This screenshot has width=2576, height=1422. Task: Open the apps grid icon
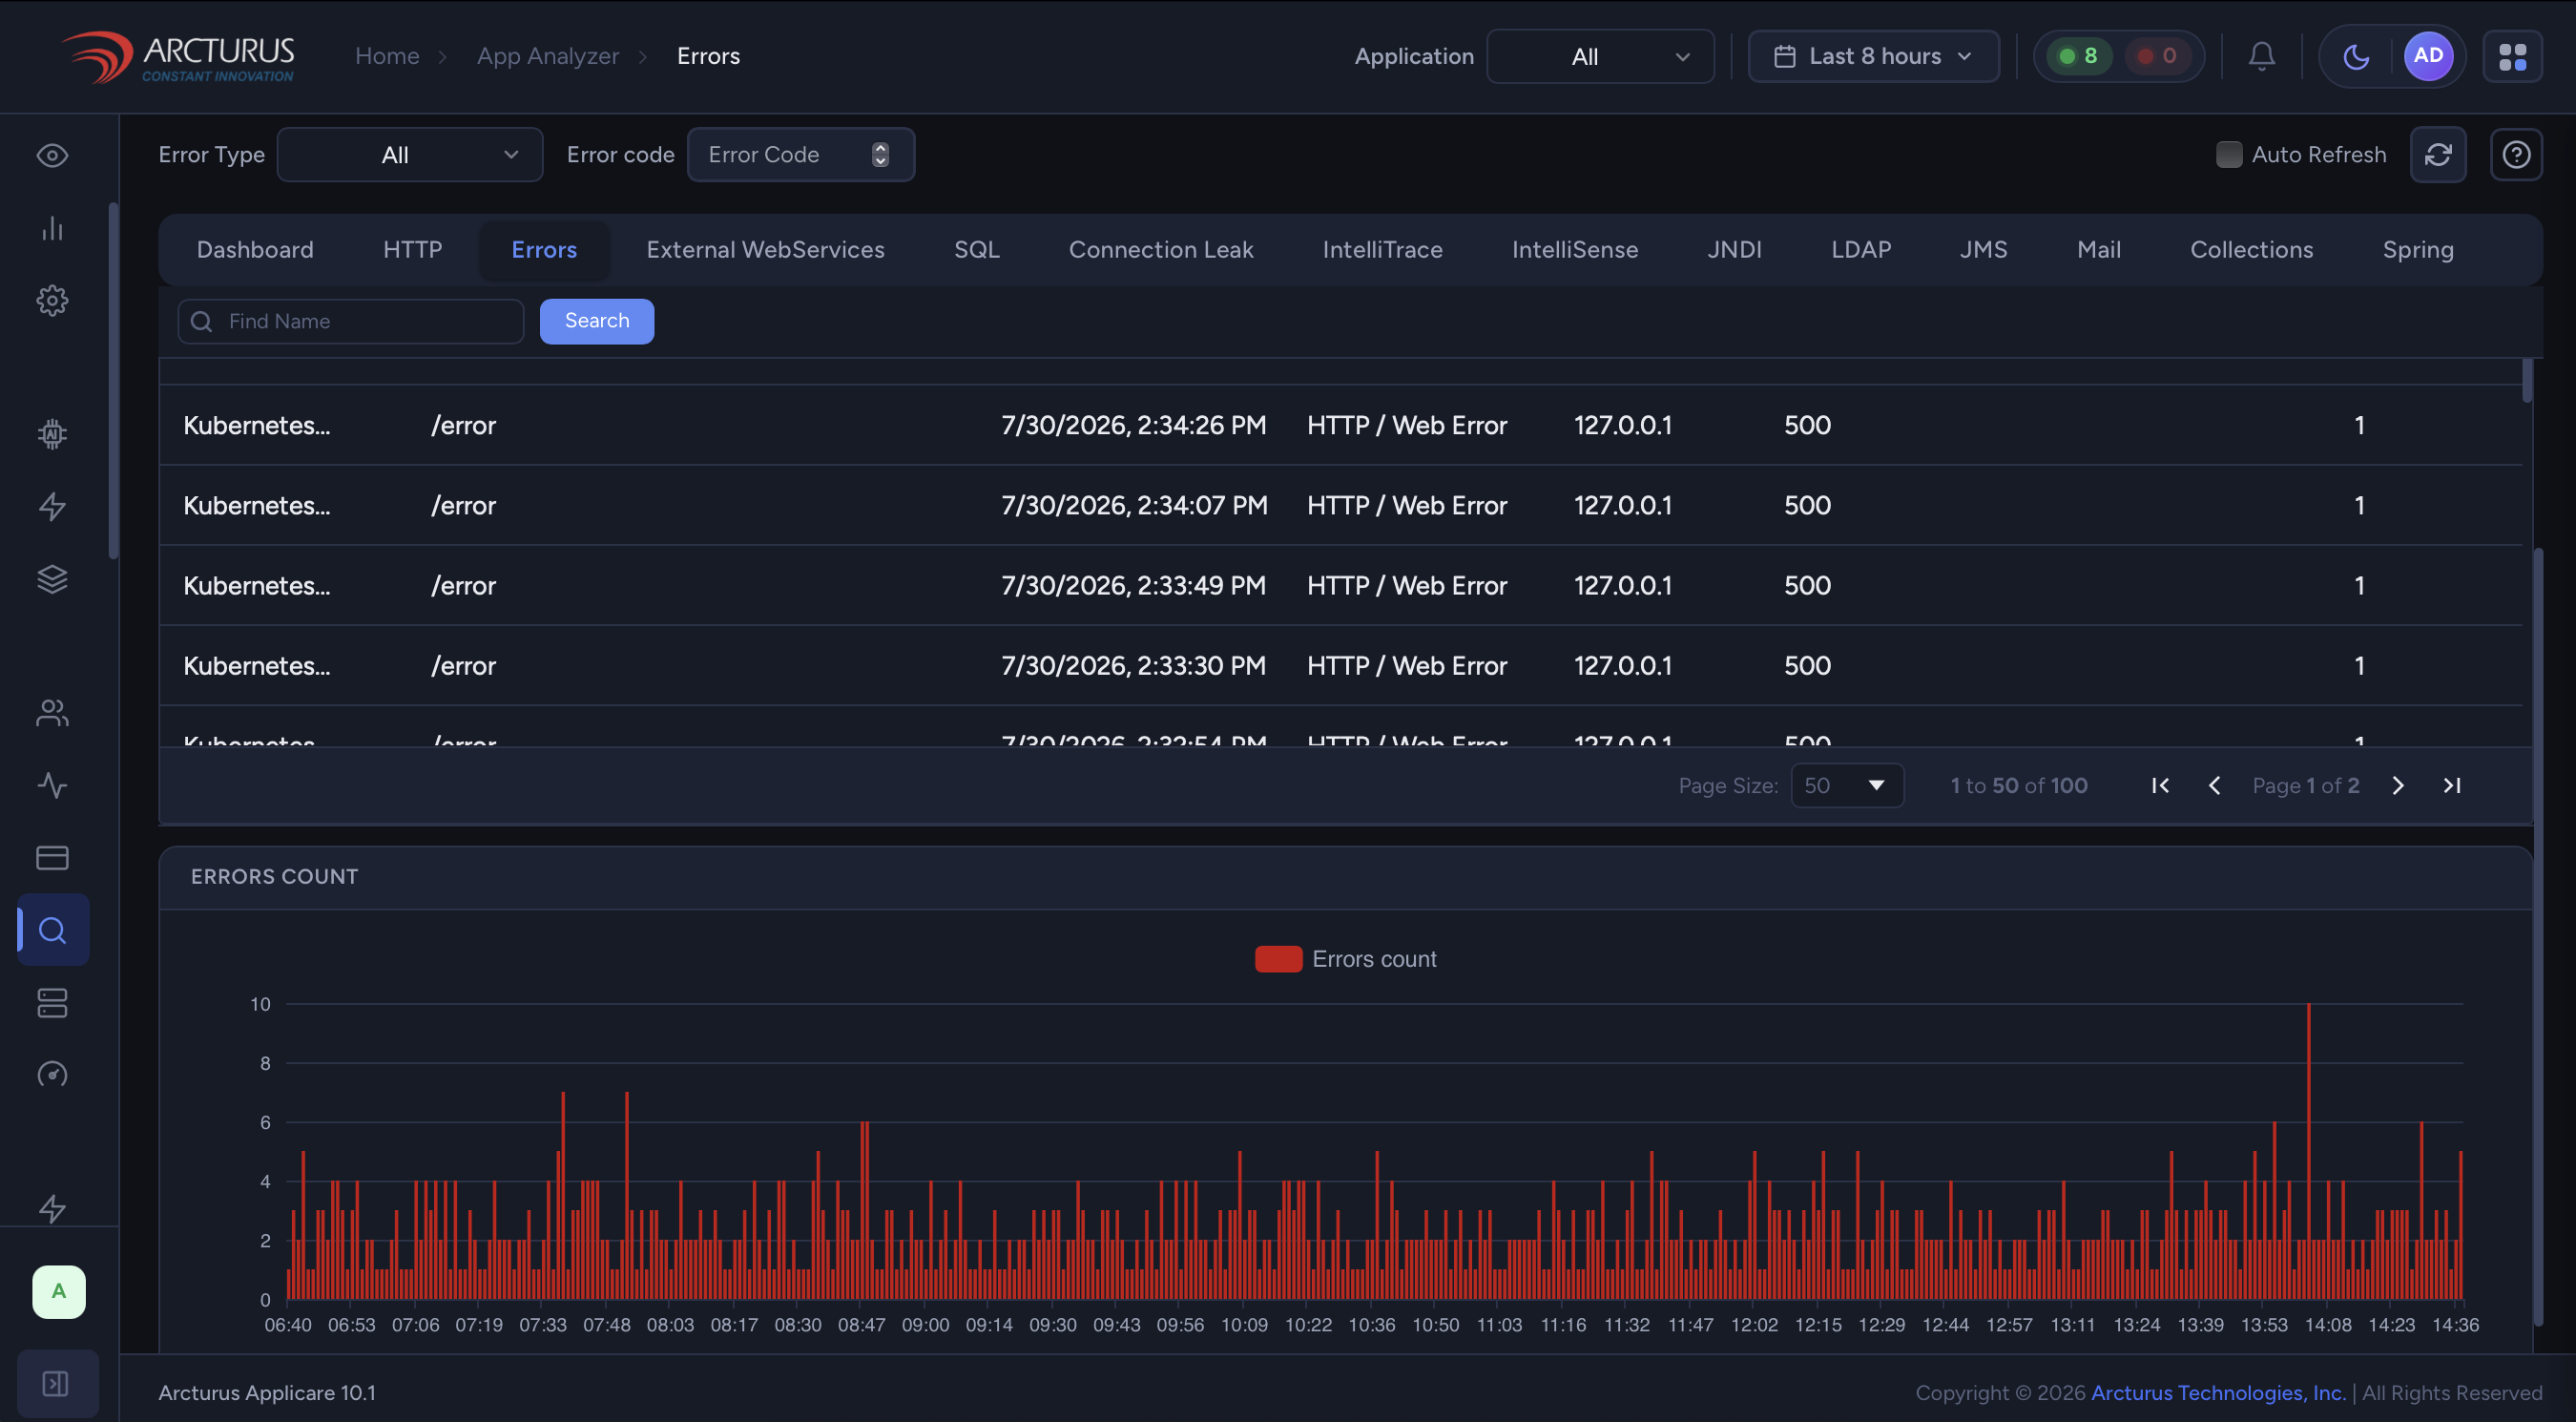[x=2513, y=56]
